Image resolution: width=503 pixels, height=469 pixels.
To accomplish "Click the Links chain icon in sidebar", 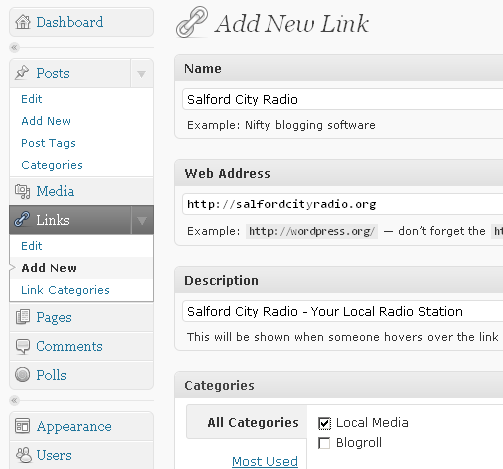I will pyautogui.click(x=22, y=220).
